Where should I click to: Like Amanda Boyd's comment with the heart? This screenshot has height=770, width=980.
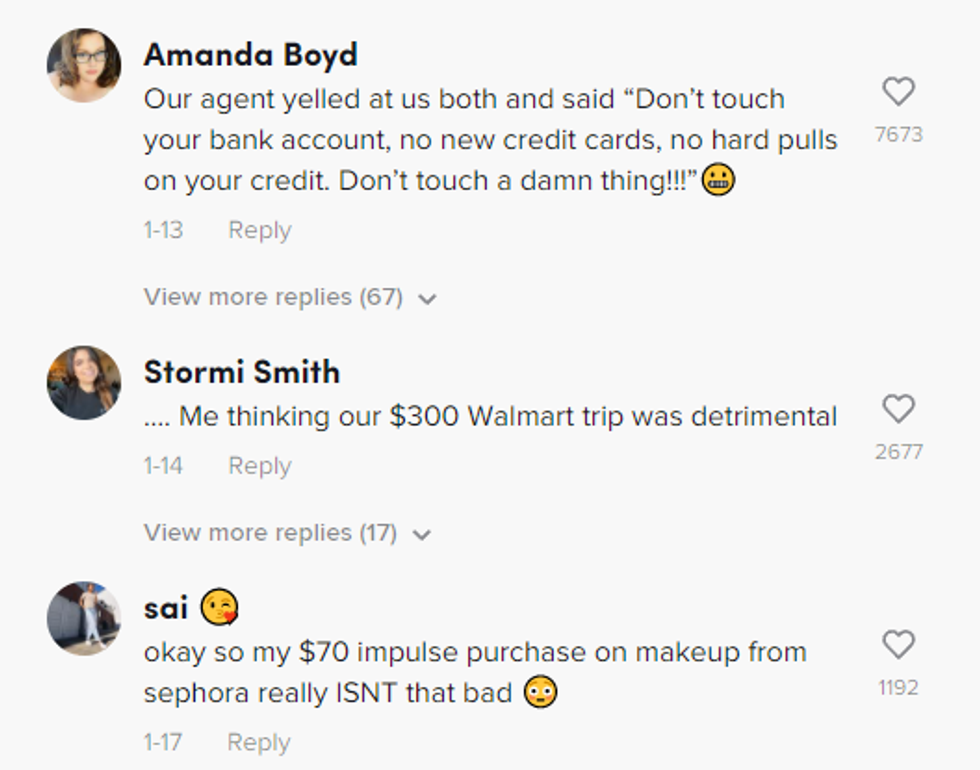click(898, 92)
